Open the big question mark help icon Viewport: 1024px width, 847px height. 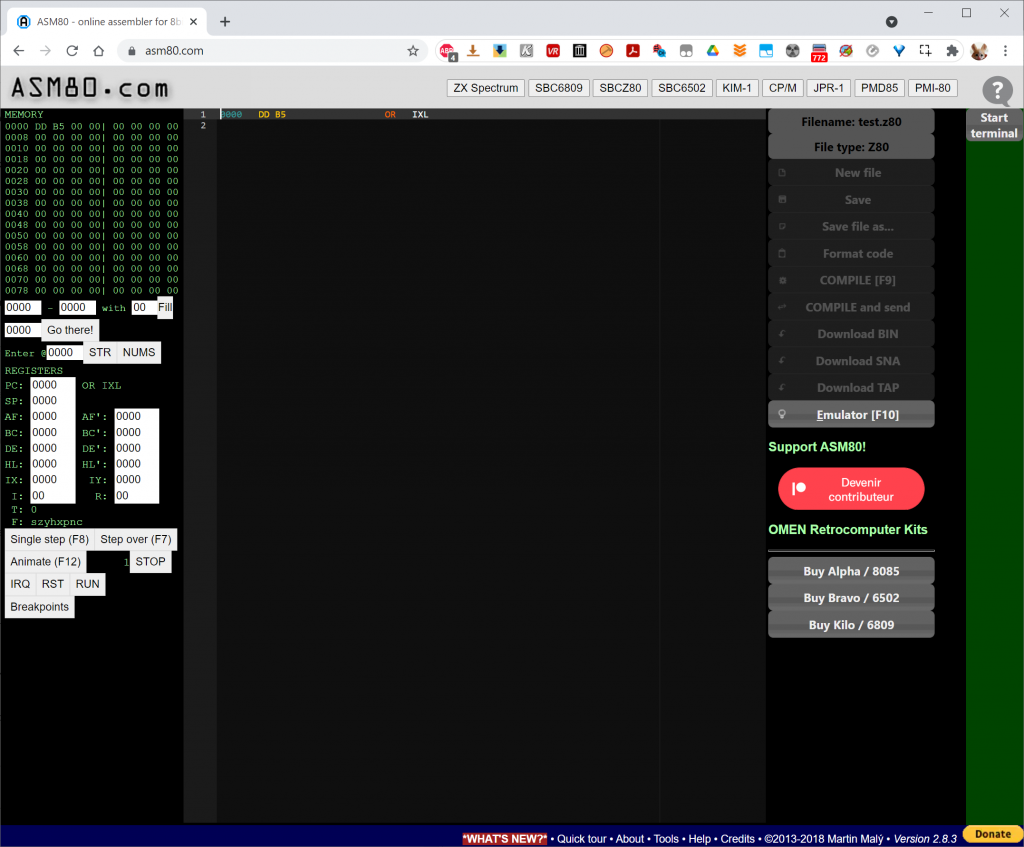pyautogui.click(x=997, y=93)
